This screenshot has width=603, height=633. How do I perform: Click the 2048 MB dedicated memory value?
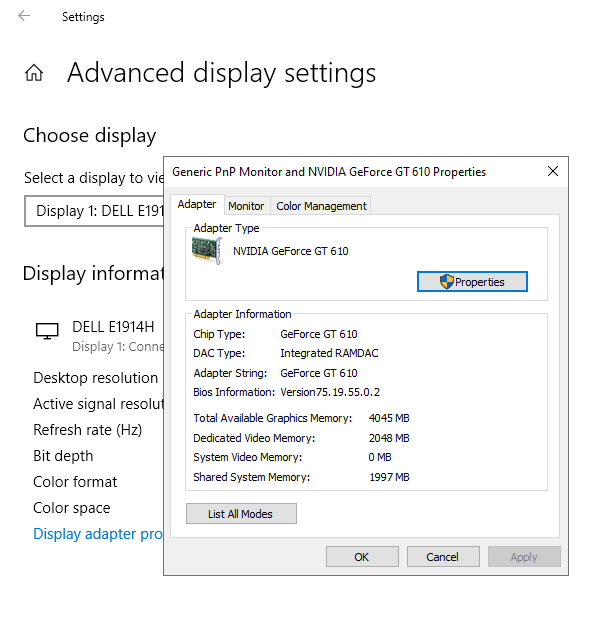click(x=389, y=438)
